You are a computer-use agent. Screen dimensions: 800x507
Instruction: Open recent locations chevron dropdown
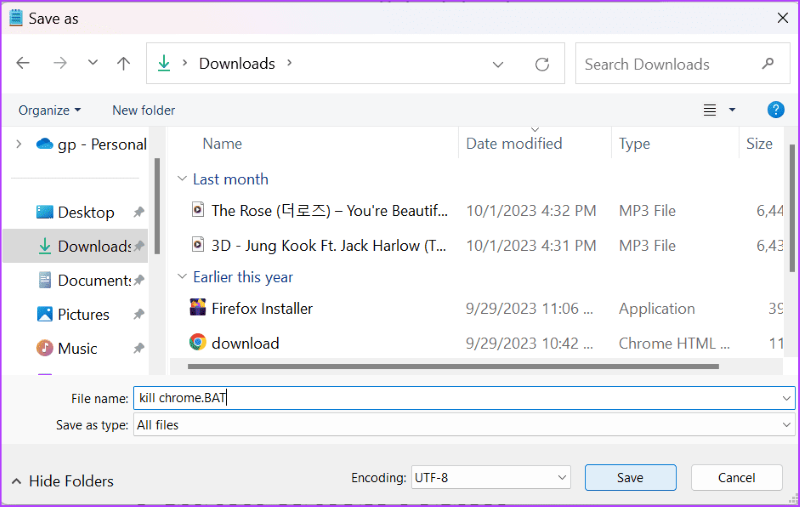(x=92, y=63)
